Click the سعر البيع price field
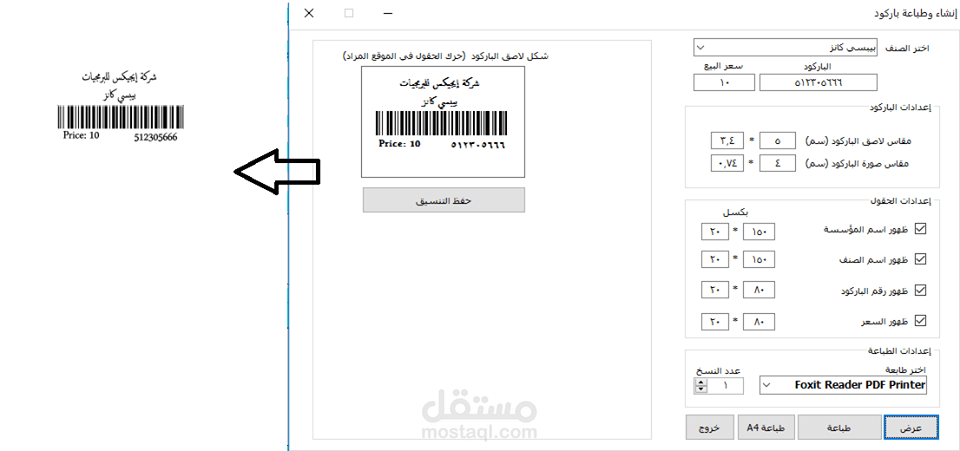The image size is (960, 451). click(x=724, y=83)
